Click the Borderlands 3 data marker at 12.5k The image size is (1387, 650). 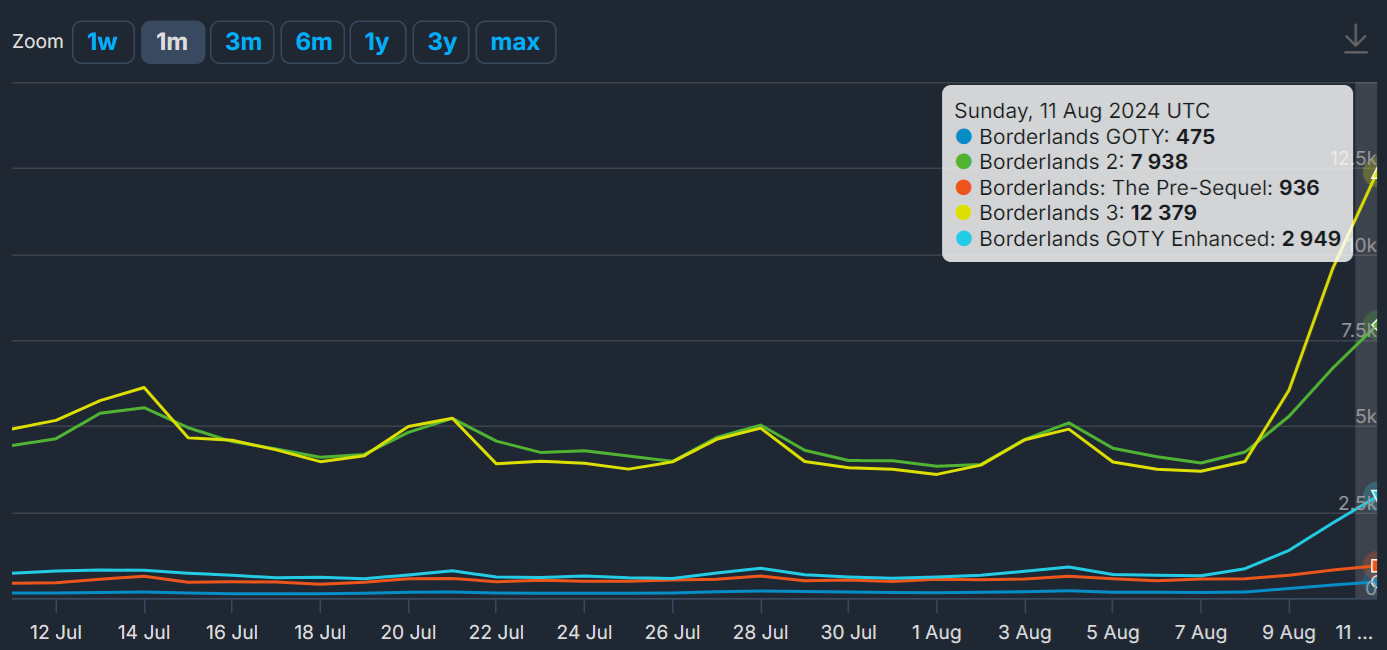click(x=1377, y=173)
